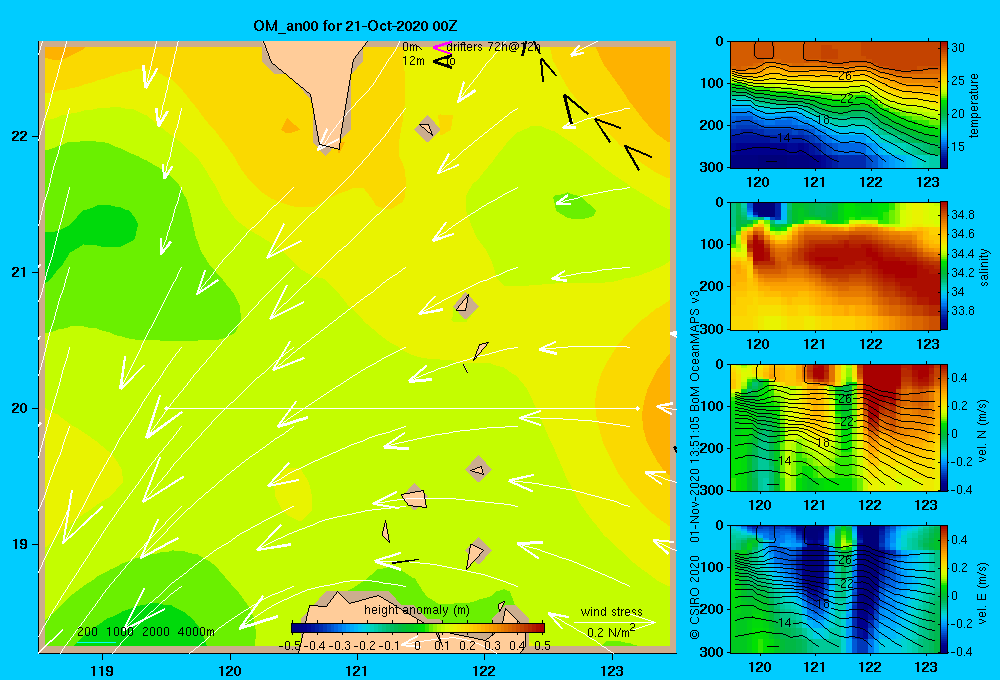Open the salinity depth section panel
The image size is (1000, 680).
[x=835, y=266]
